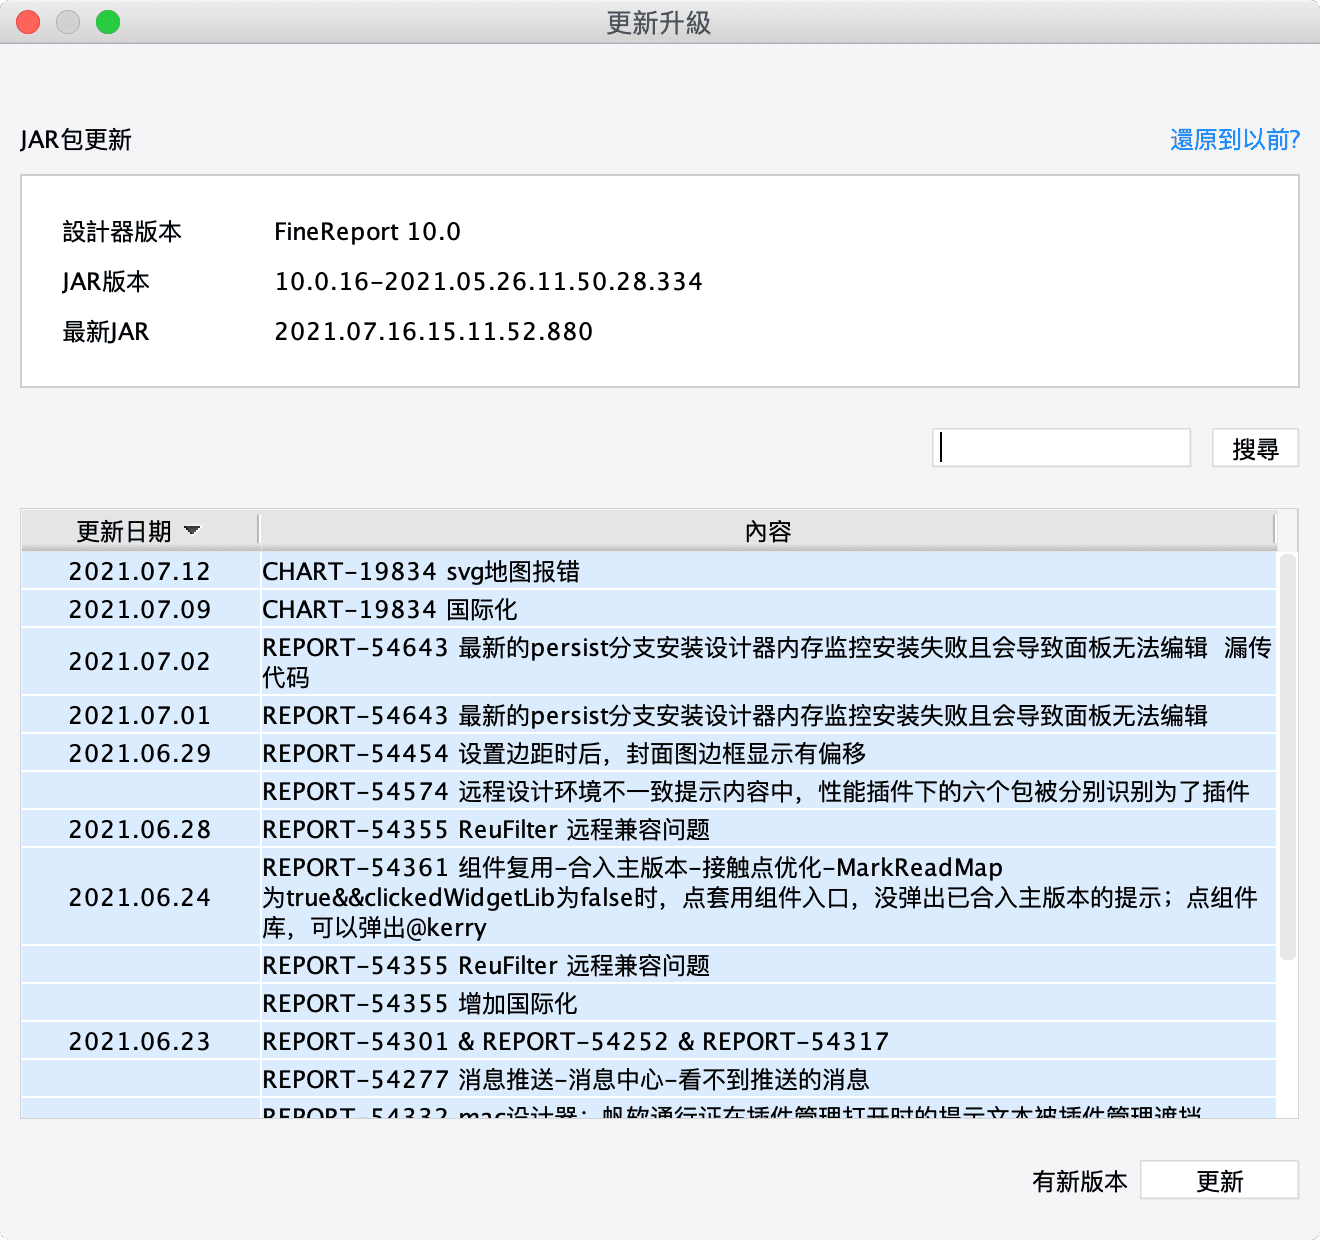Select REPORT-54643 row ending 漏传代码

[768, 662]
